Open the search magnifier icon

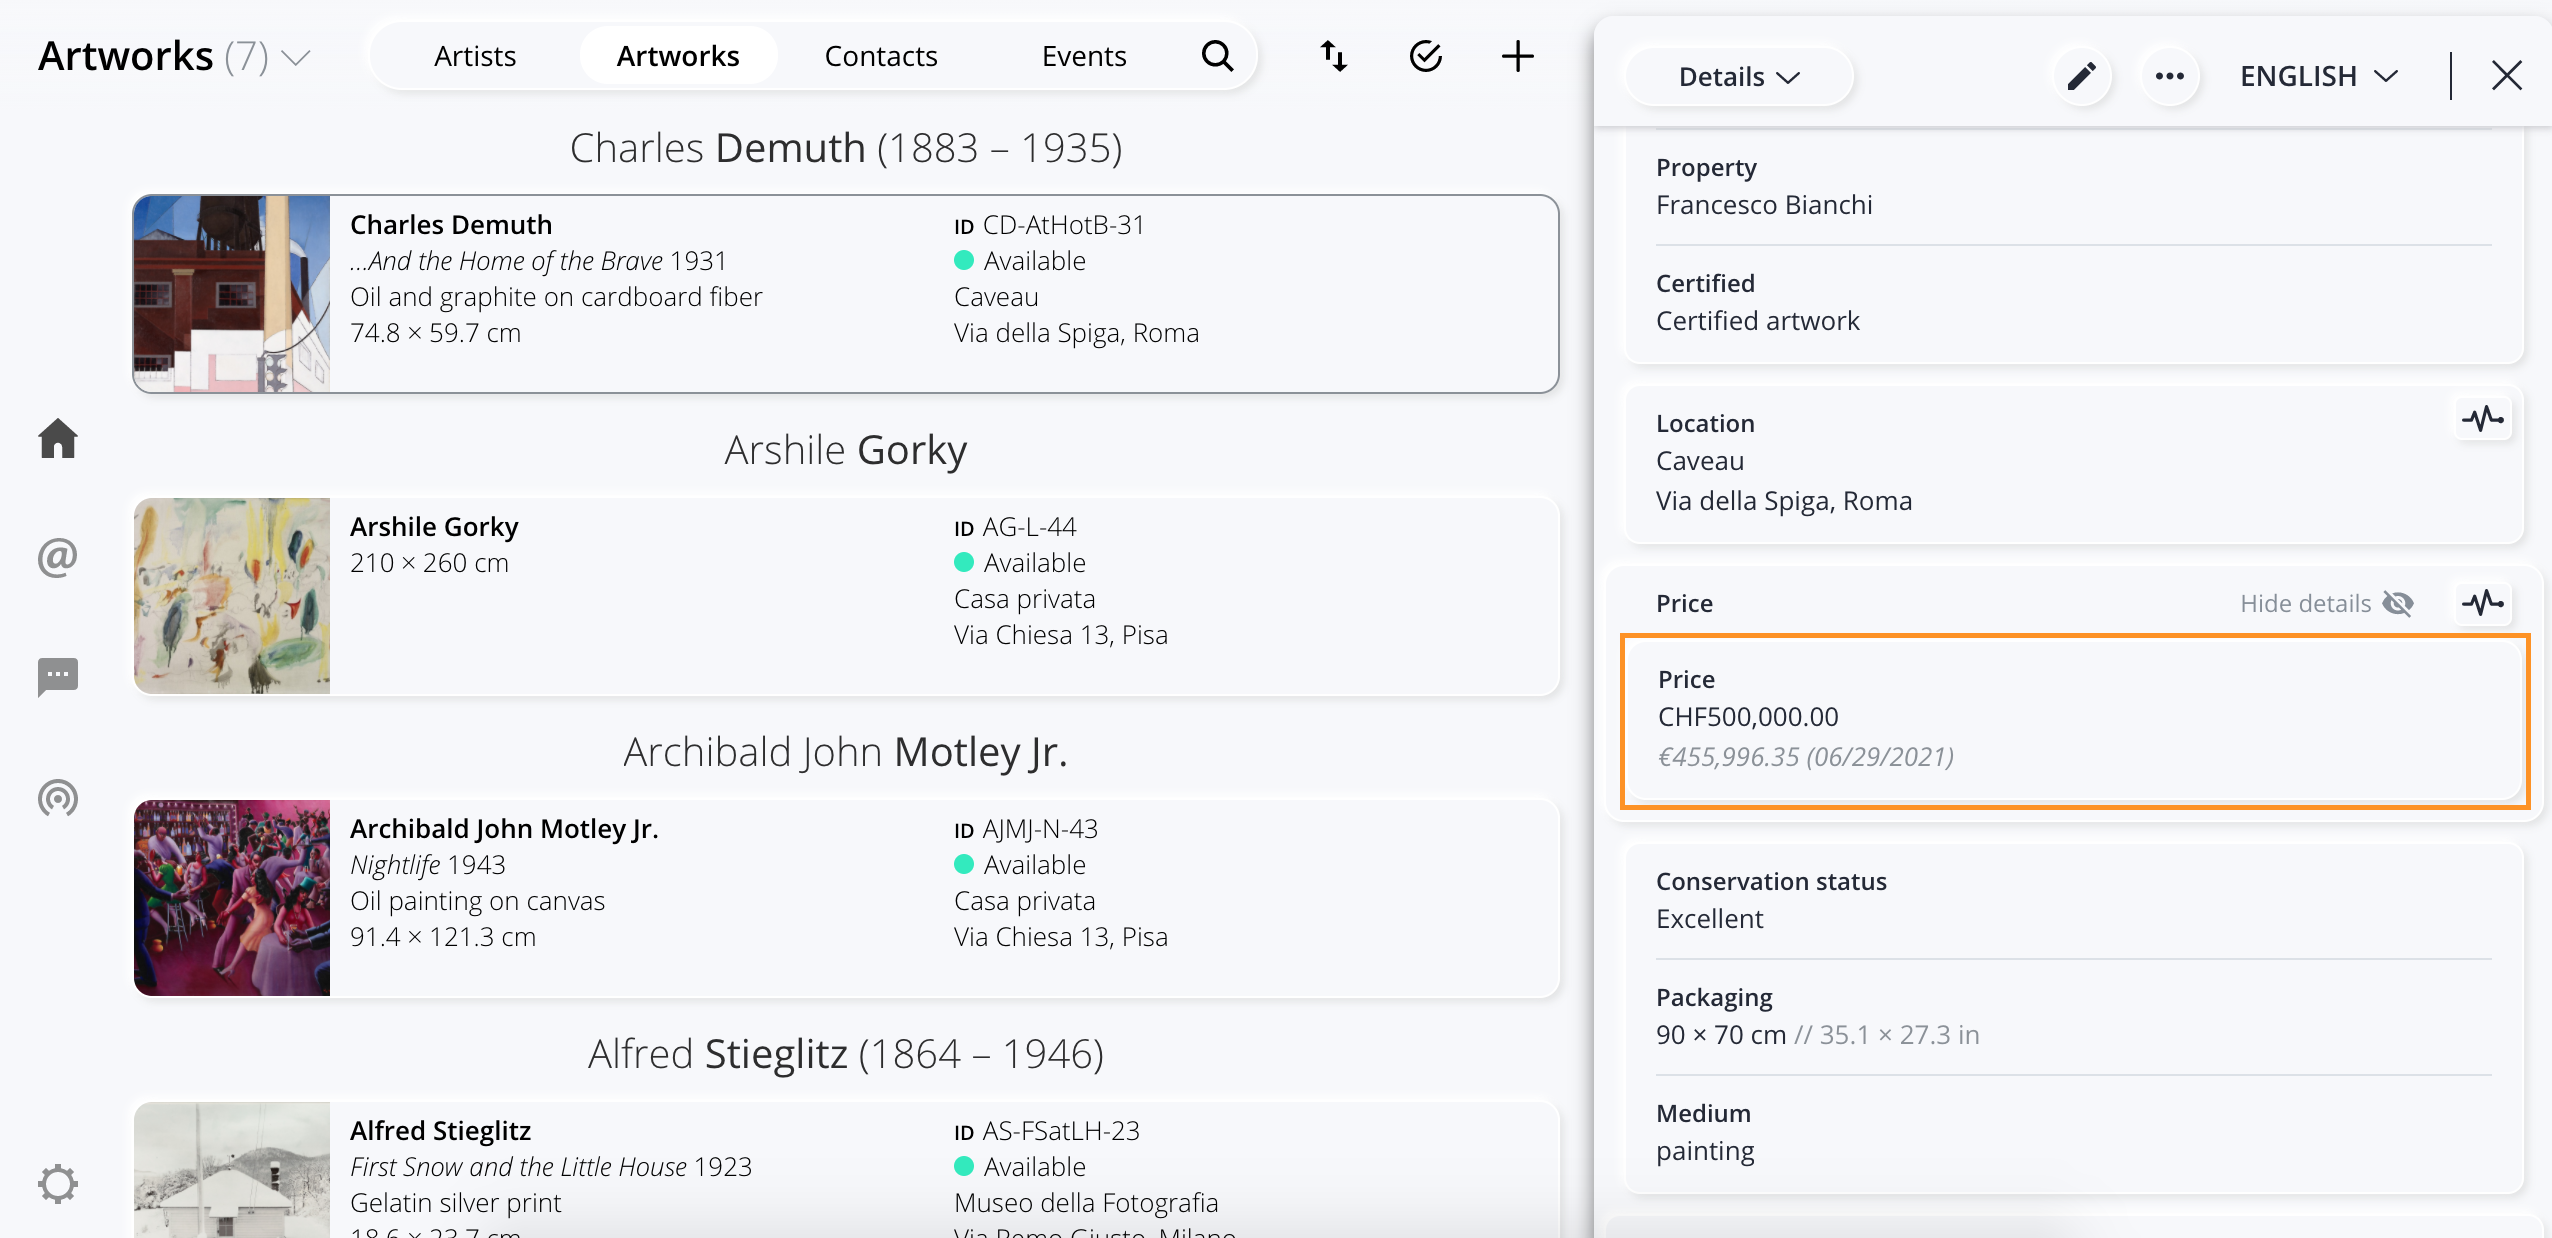1217,56
